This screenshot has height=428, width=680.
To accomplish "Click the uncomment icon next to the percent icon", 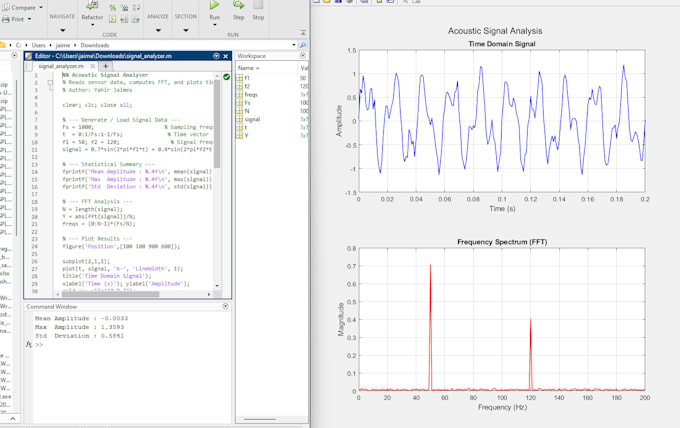I will [x=124, y=7].
